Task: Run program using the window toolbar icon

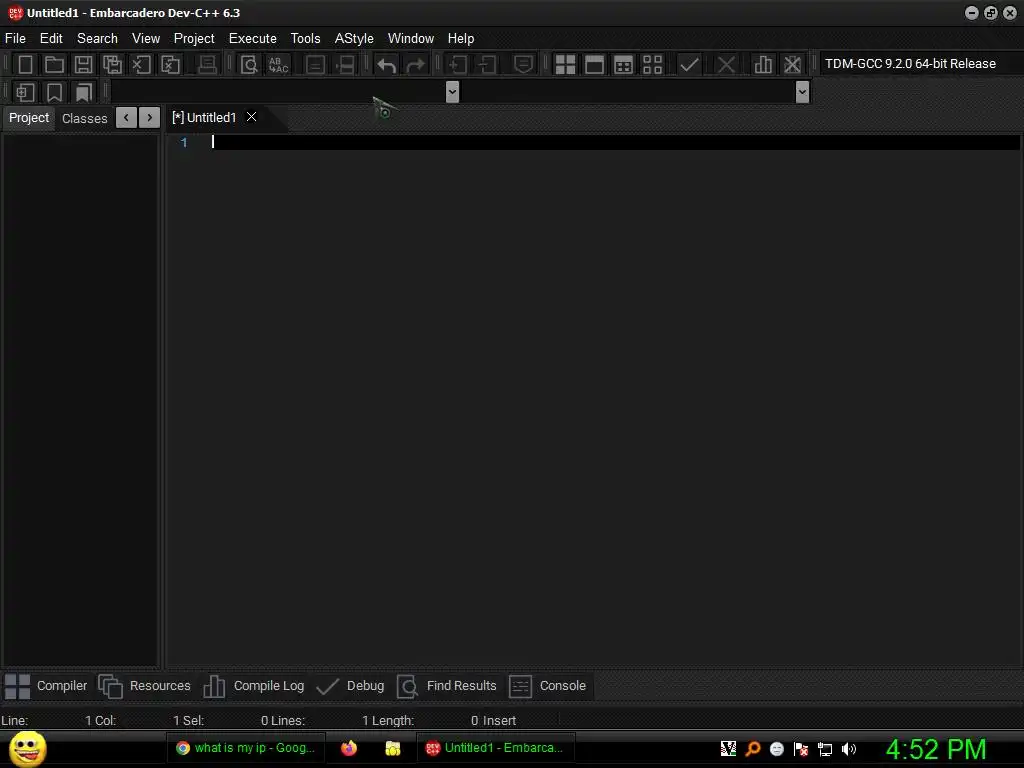Action: click(594, 64)
